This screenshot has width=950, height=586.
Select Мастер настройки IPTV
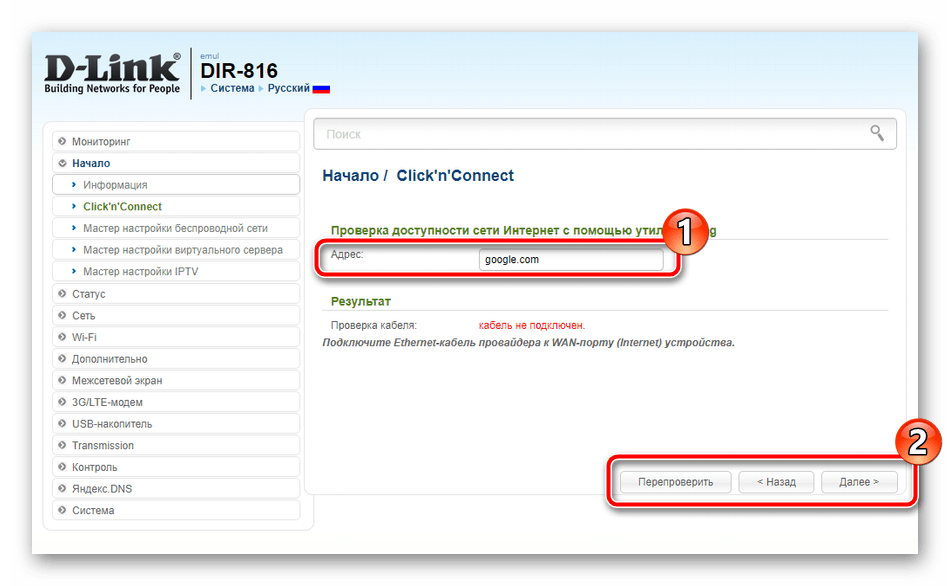tap(176, 271)
